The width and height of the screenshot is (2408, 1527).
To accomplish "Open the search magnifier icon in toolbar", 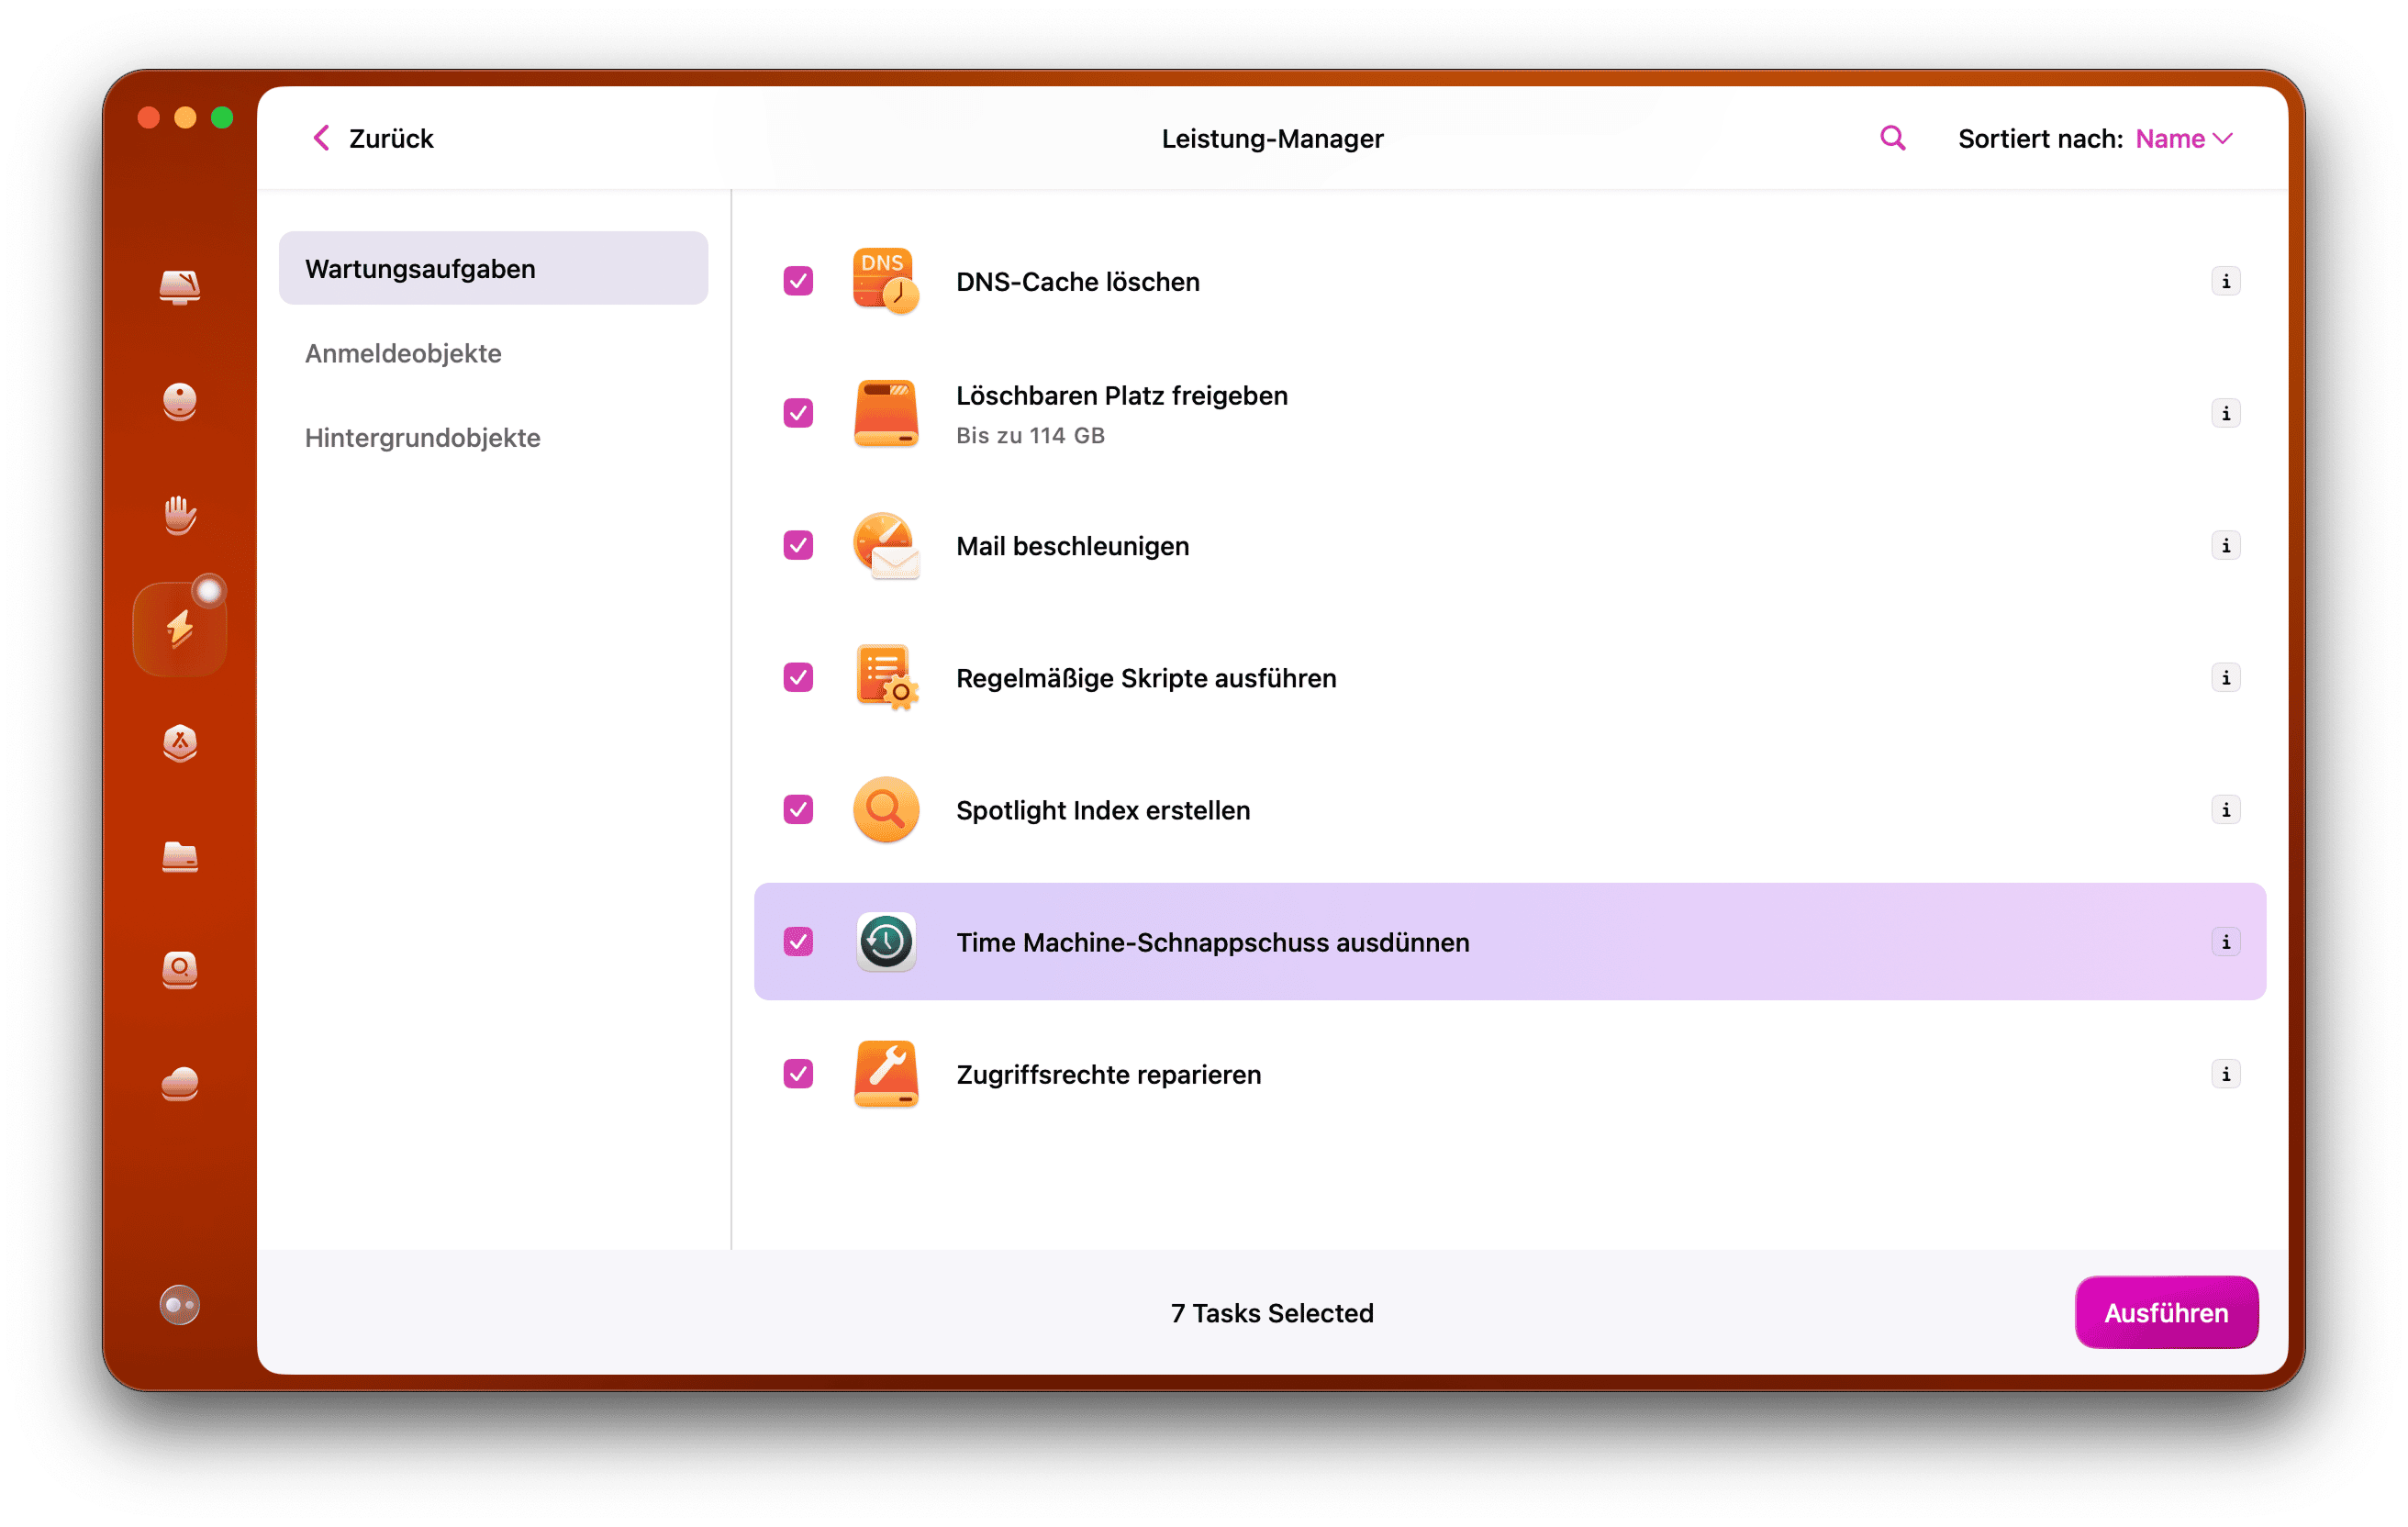I will tap(1891, 138).
